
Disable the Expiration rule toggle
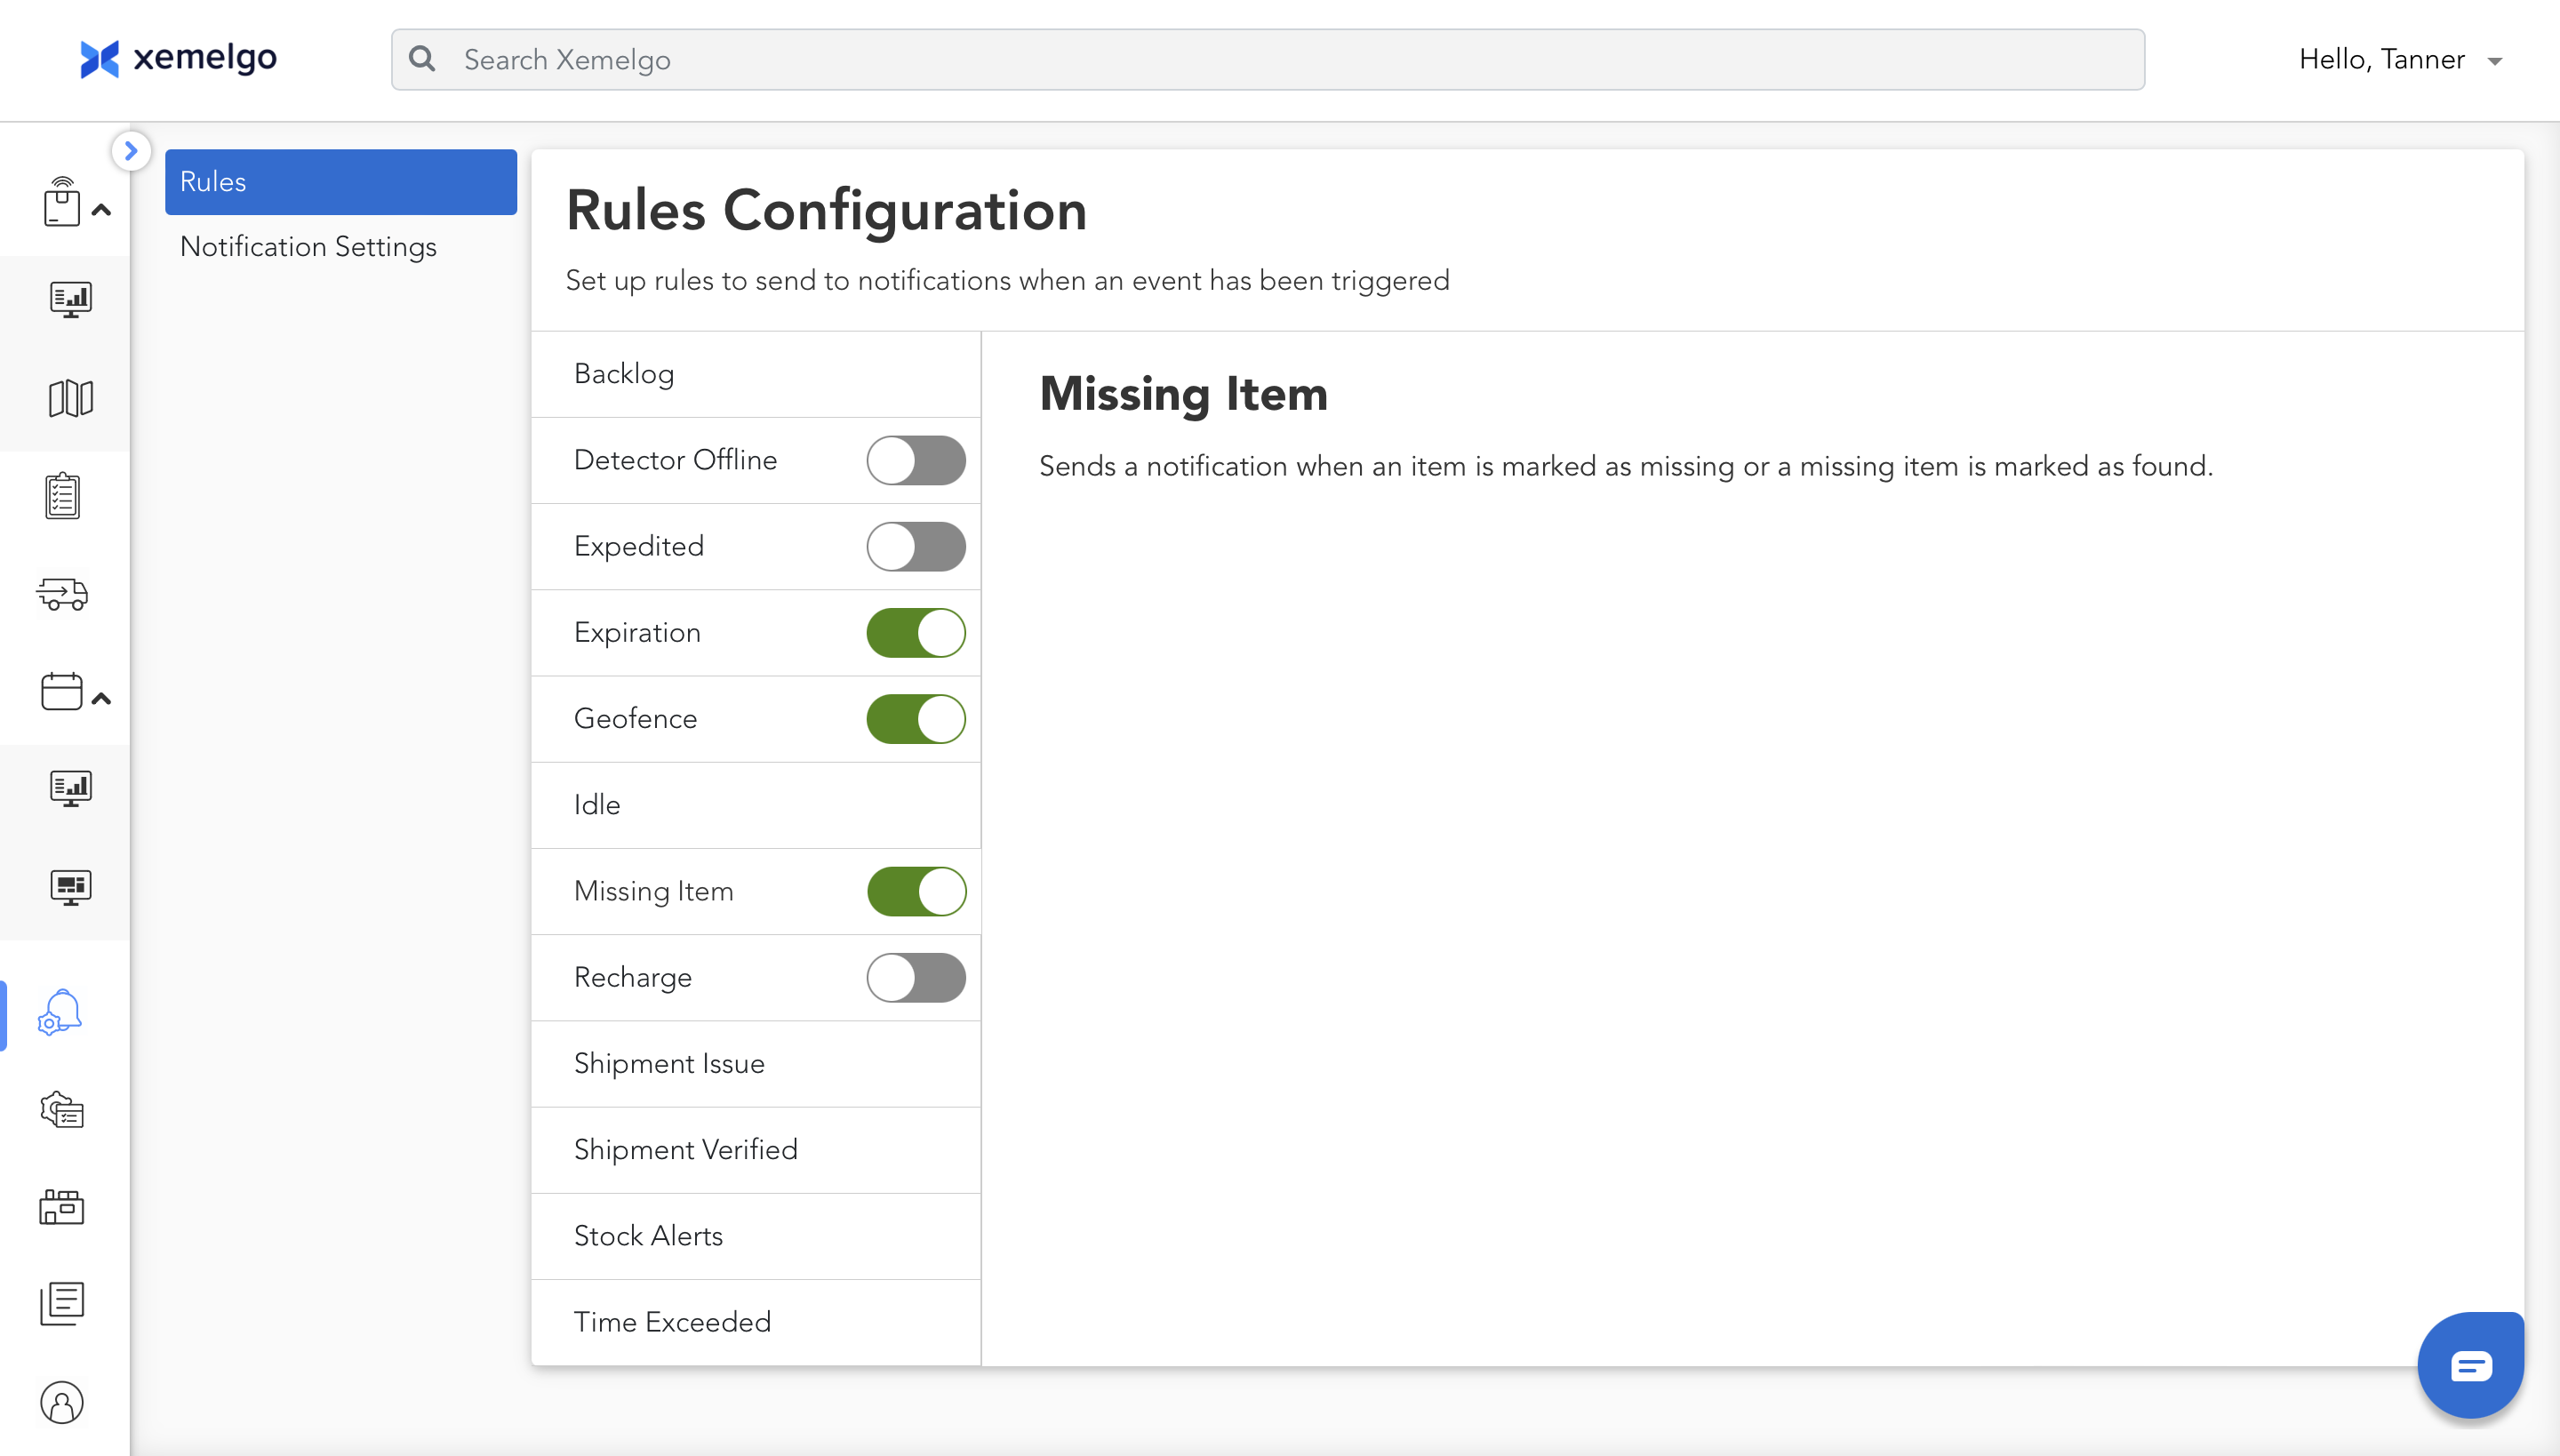click(x=915, y=633)
